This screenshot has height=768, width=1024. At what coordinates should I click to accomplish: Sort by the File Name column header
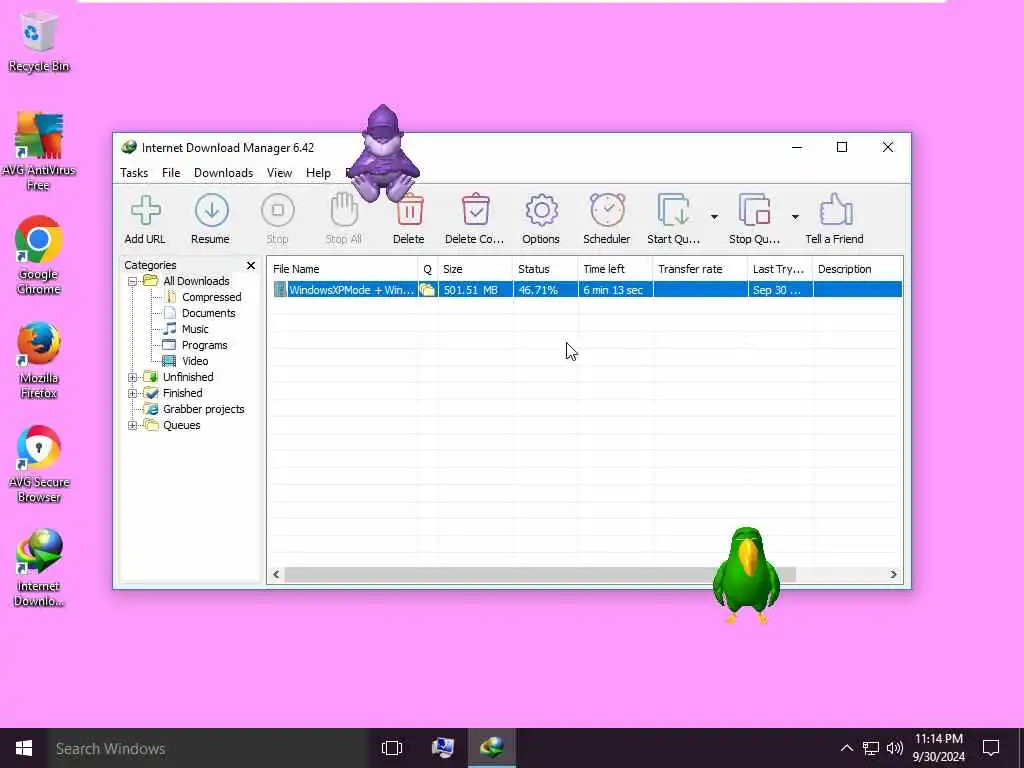(x=344, y=269)
